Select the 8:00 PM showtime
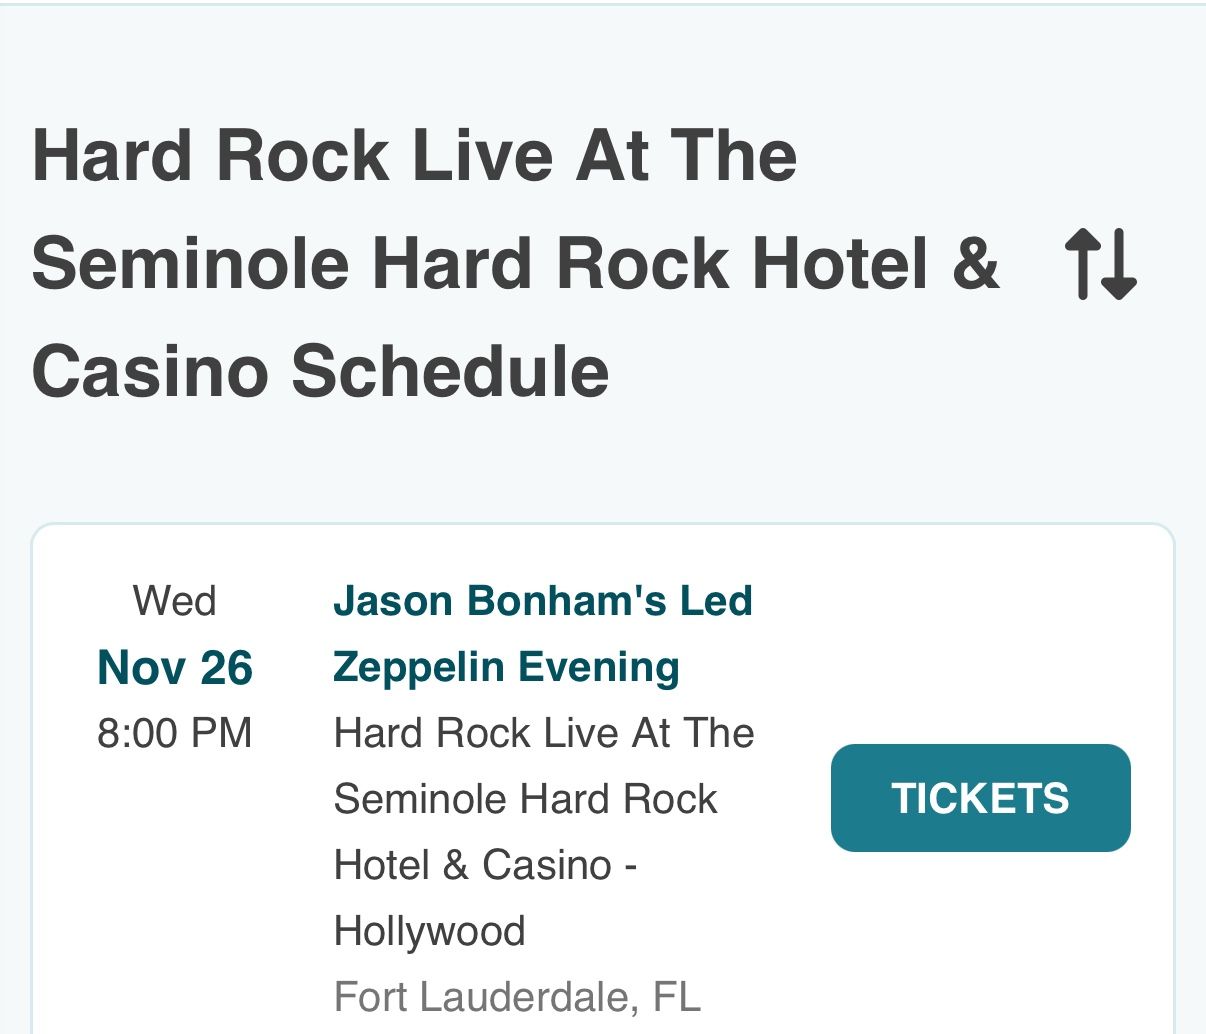The width and height of the screenshot is (1206, 1034). 176,732
